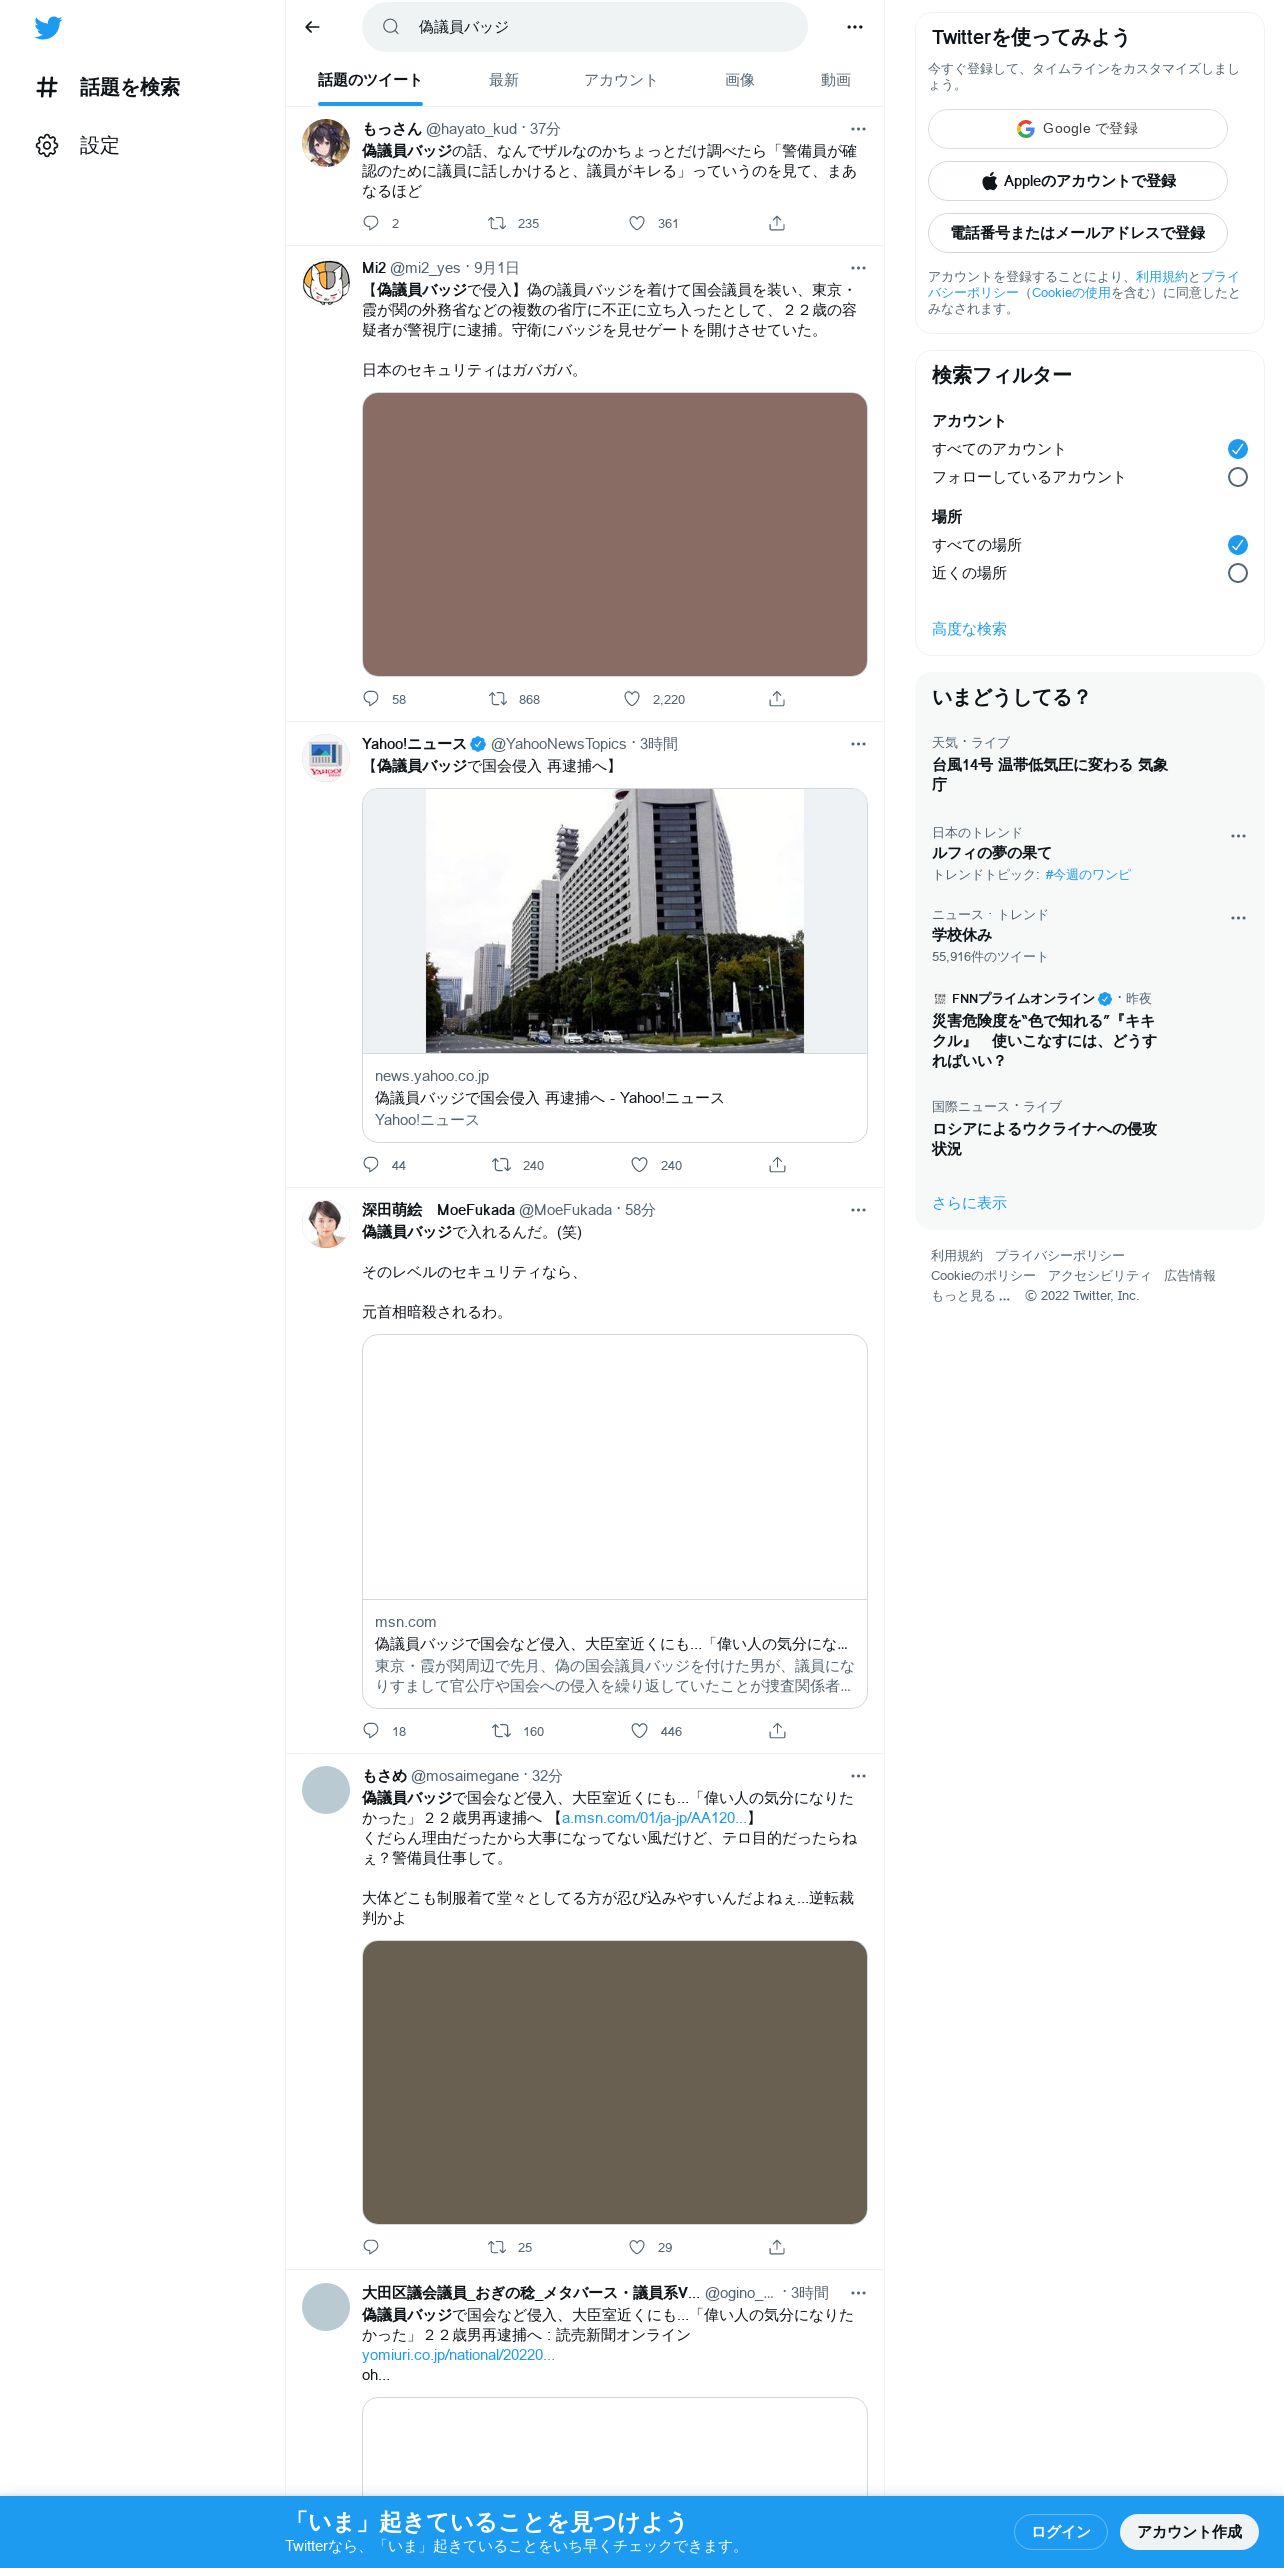Sign up with Google で登録

[x=1078, y=129]
